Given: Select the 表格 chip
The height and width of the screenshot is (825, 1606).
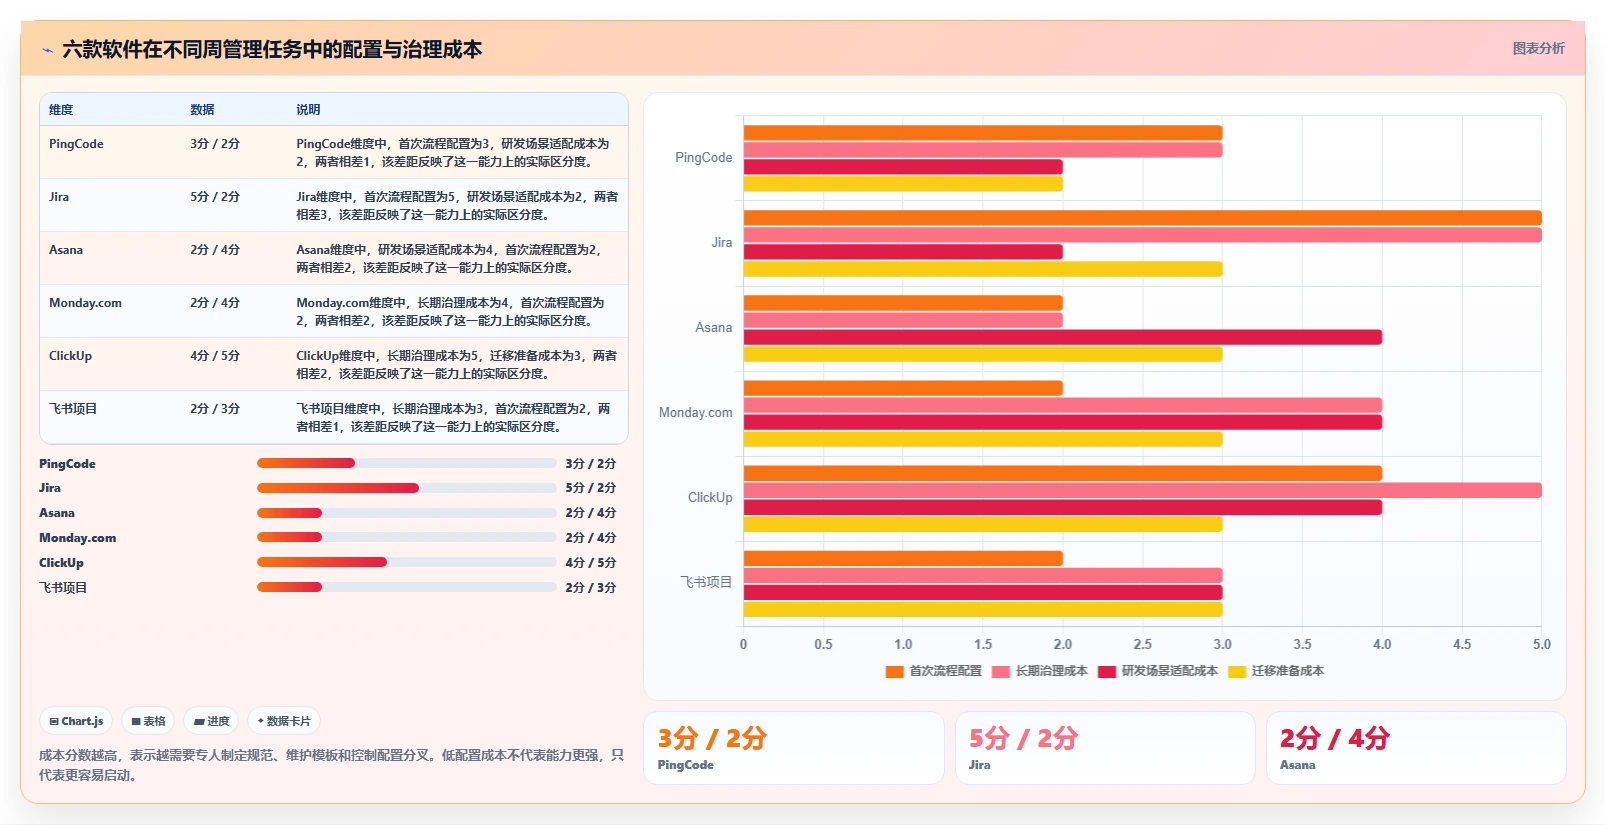Looking at the screenshot, I should [148, 721].
